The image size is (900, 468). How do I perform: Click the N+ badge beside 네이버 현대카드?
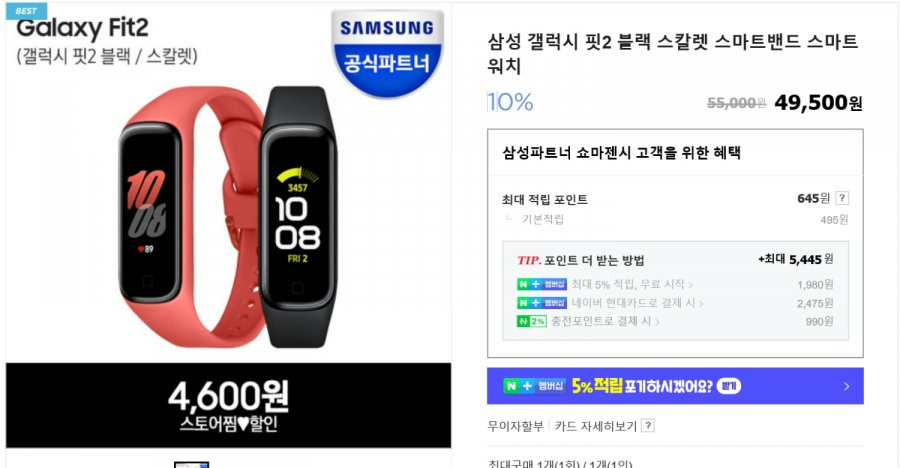coord(542,303)
